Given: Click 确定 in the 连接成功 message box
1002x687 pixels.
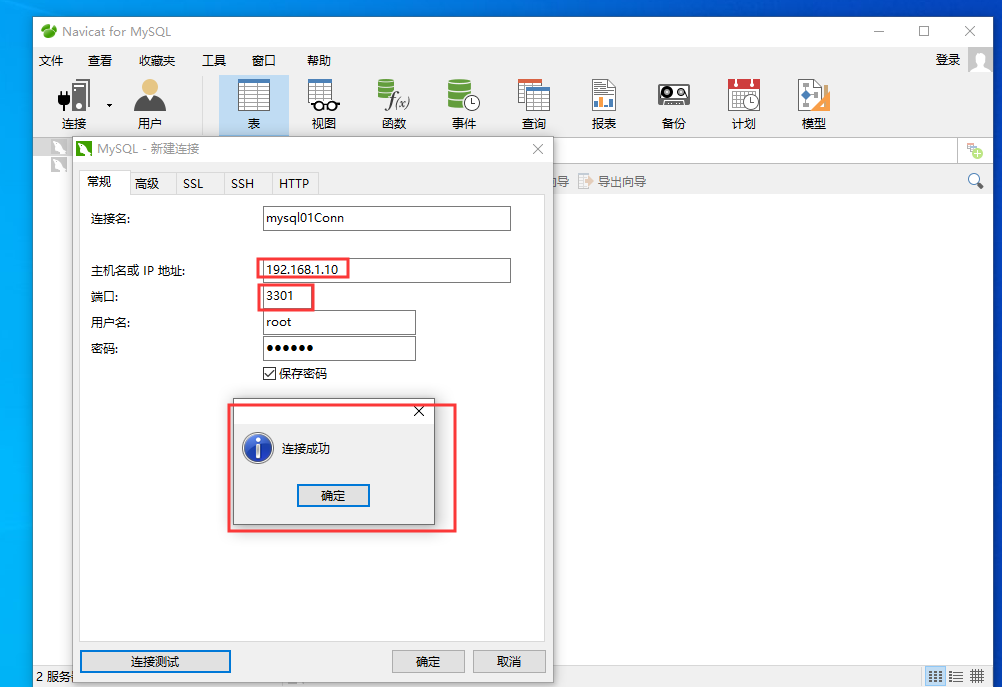Looking at the screenshot, I should click(x=333, y=495).
